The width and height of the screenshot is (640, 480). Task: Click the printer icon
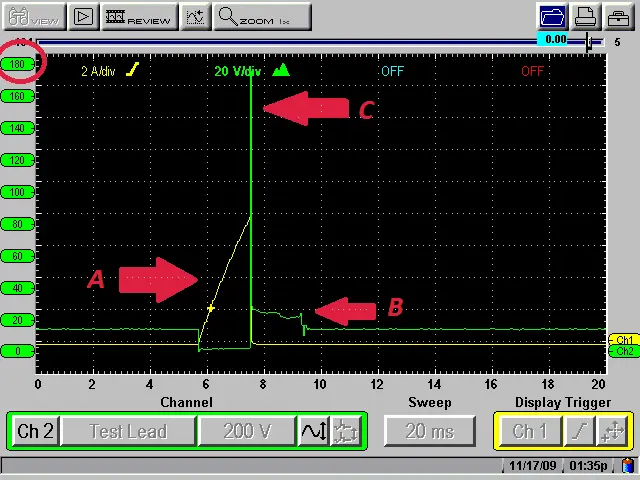(585, 16)
